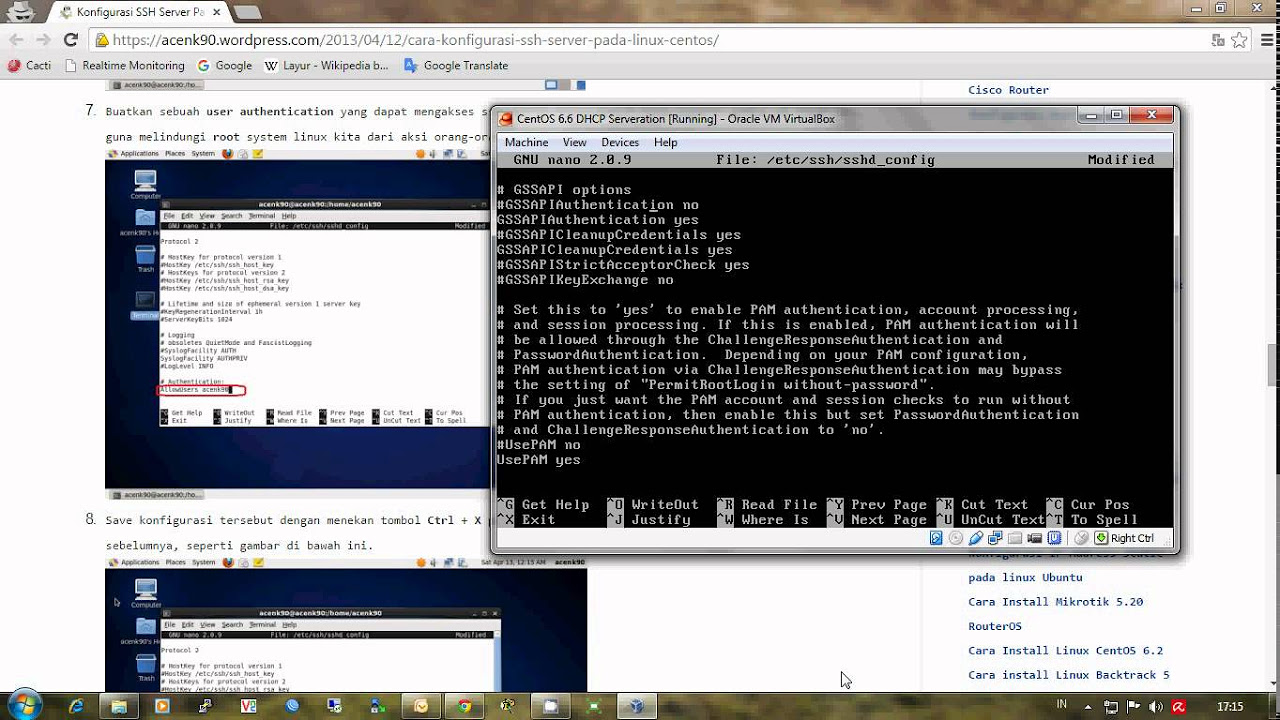Viewport: 1280px width, 720px height.
Task: Switch to Google Chrome on the taskbar
Action: coord(464,706)
